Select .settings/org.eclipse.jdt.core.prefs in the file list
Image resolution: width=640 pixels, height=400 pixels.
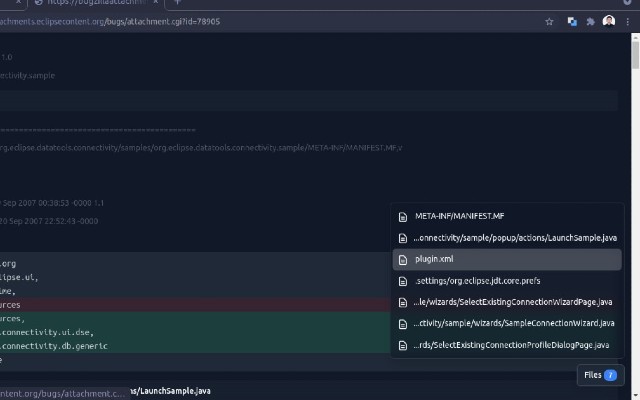tap(477, 281)
